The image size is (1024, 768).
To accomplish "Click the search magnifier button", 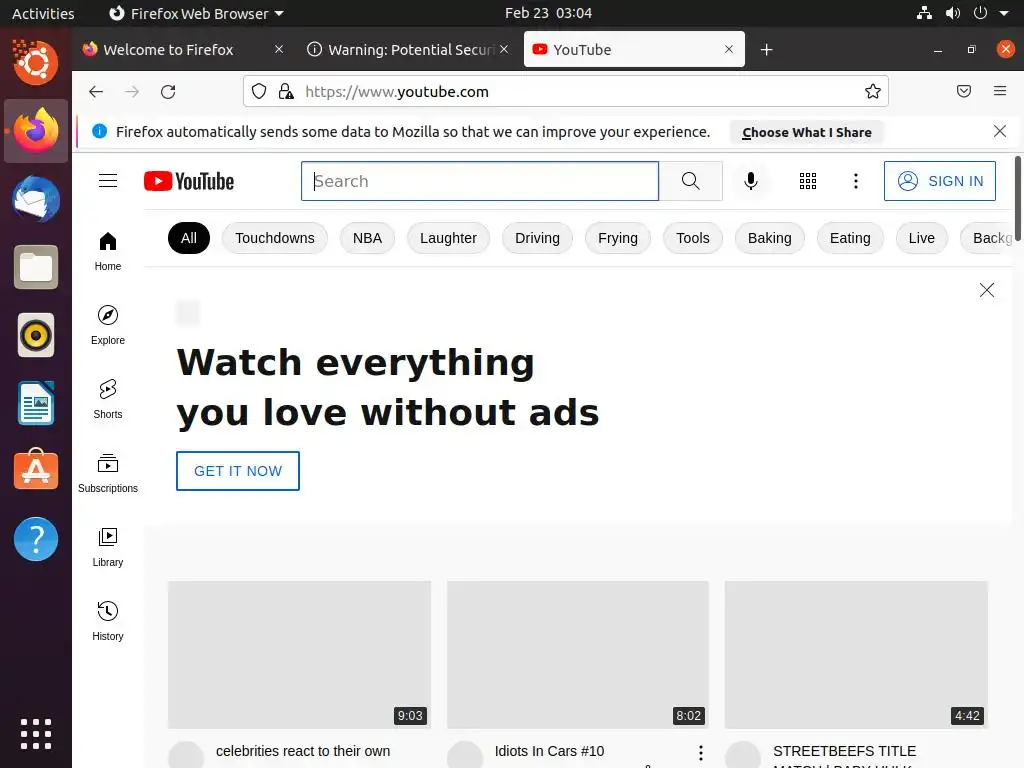I will pos(690,181).
